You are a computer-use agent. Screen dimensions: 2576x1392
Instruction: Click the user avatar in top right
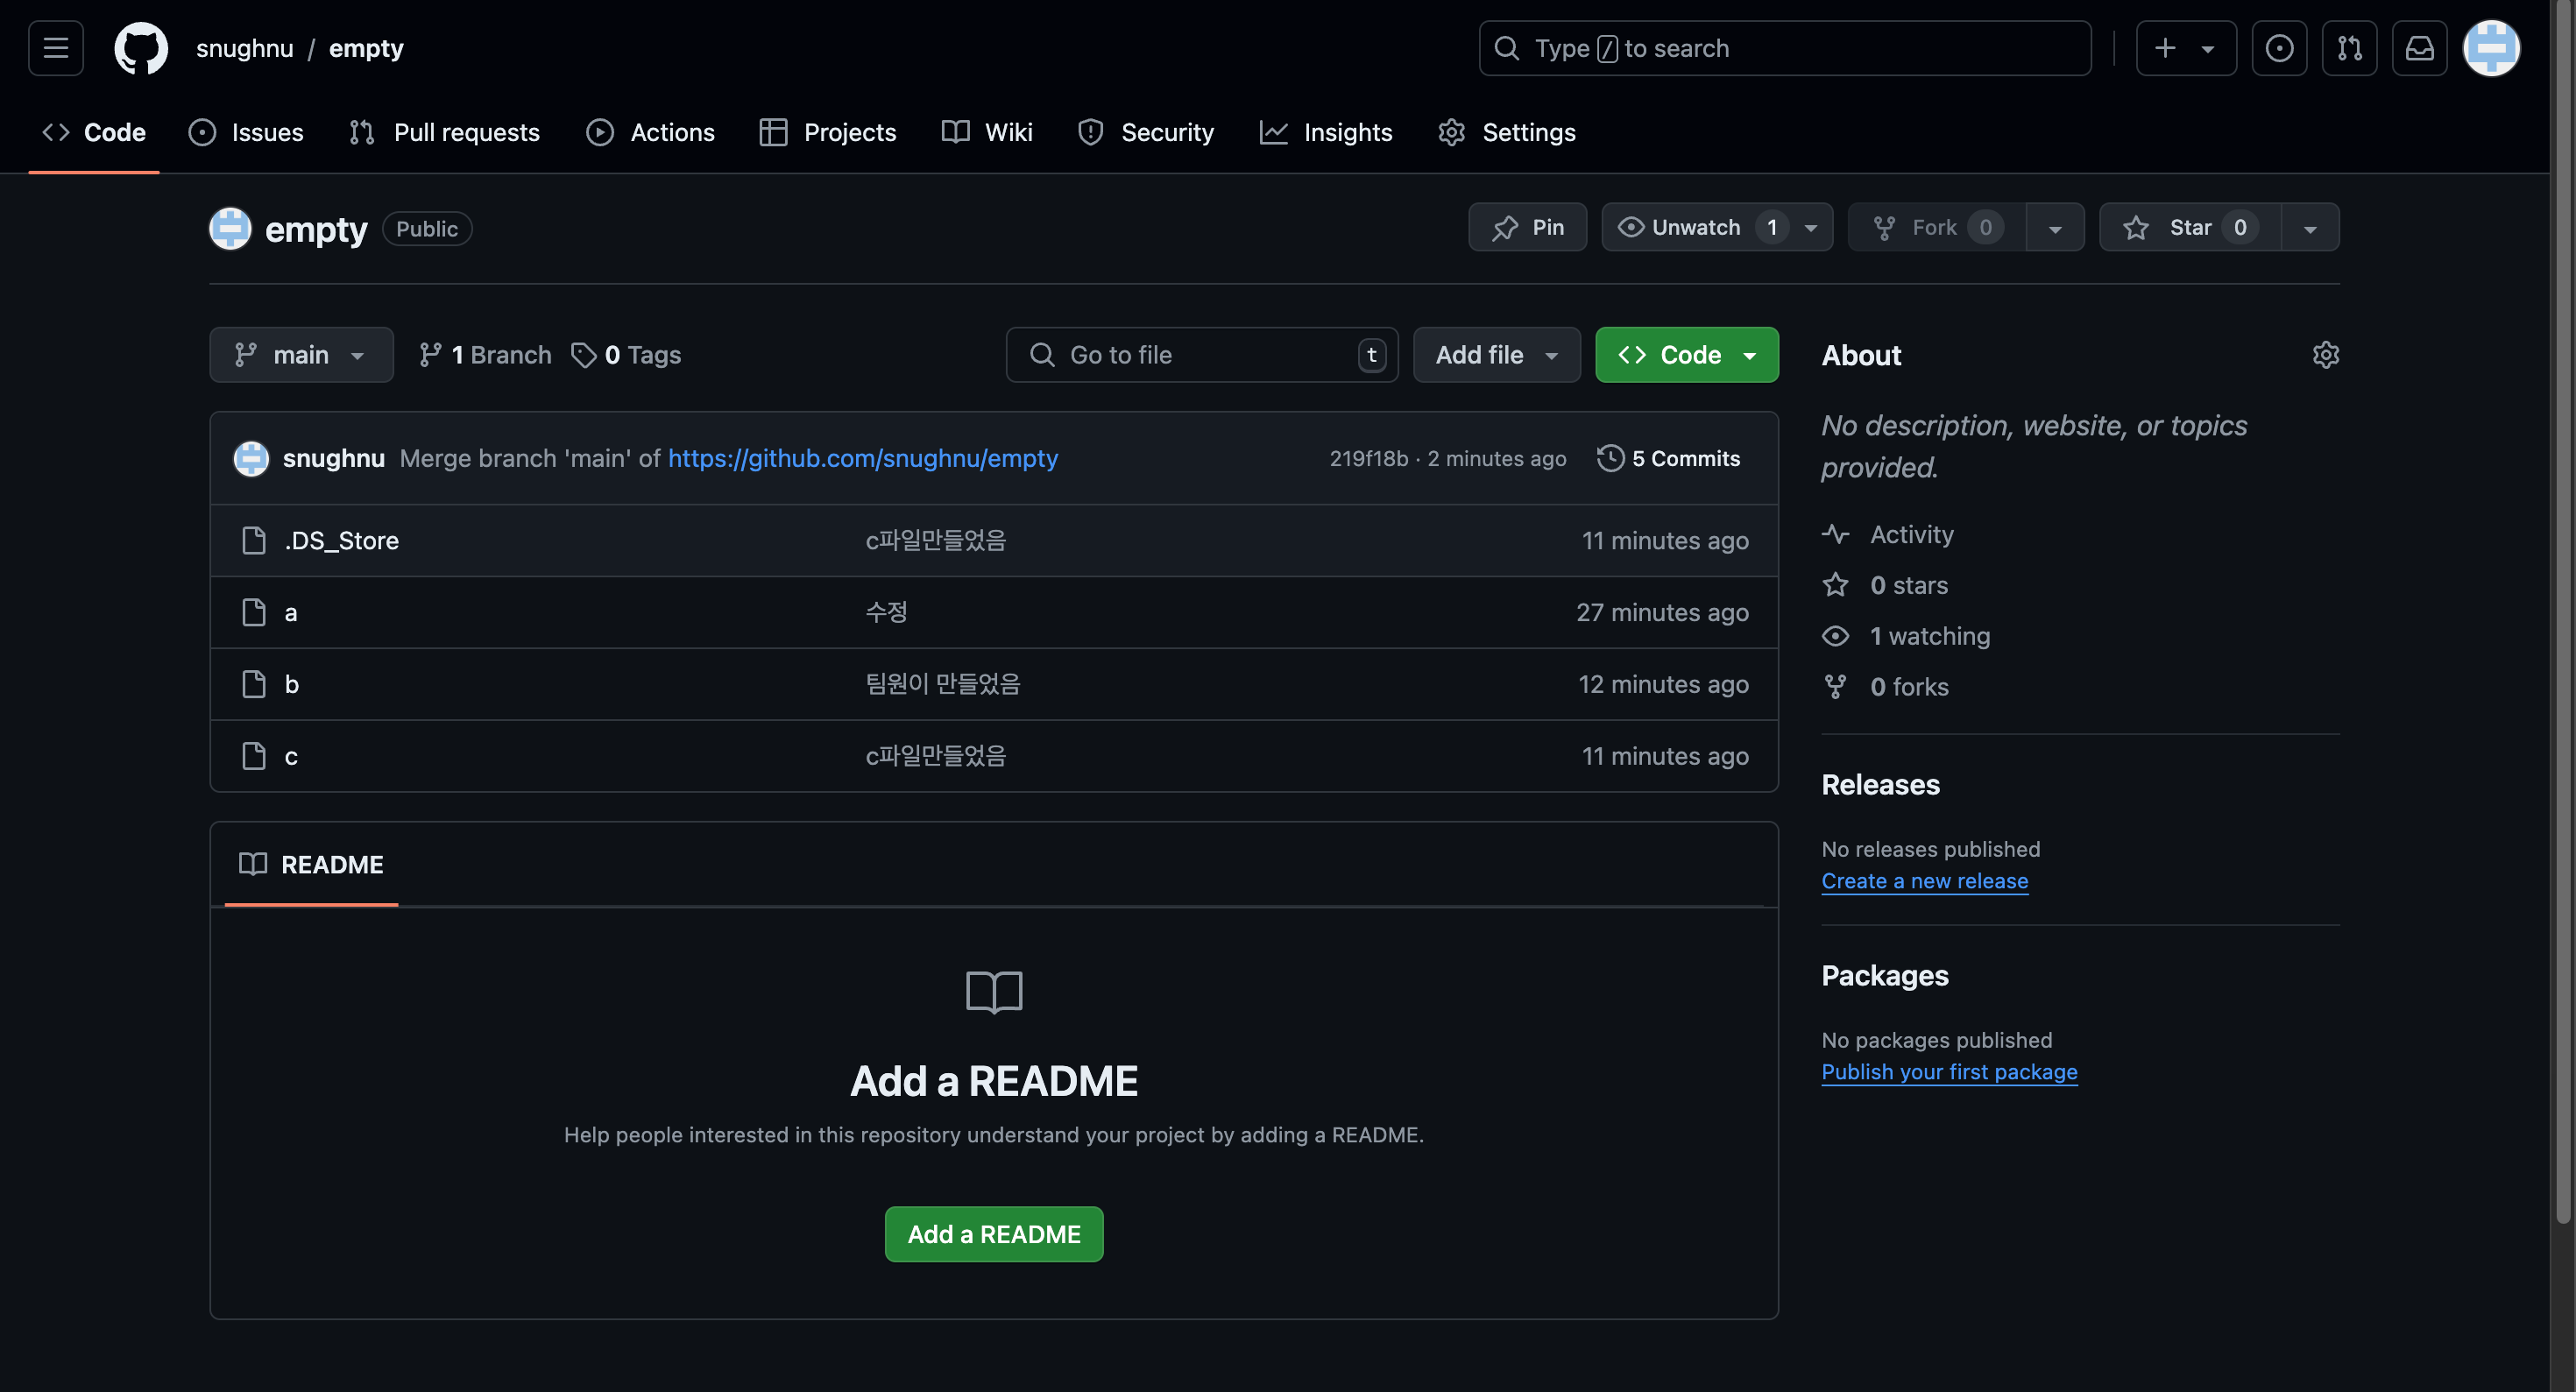pos(2490,48)
